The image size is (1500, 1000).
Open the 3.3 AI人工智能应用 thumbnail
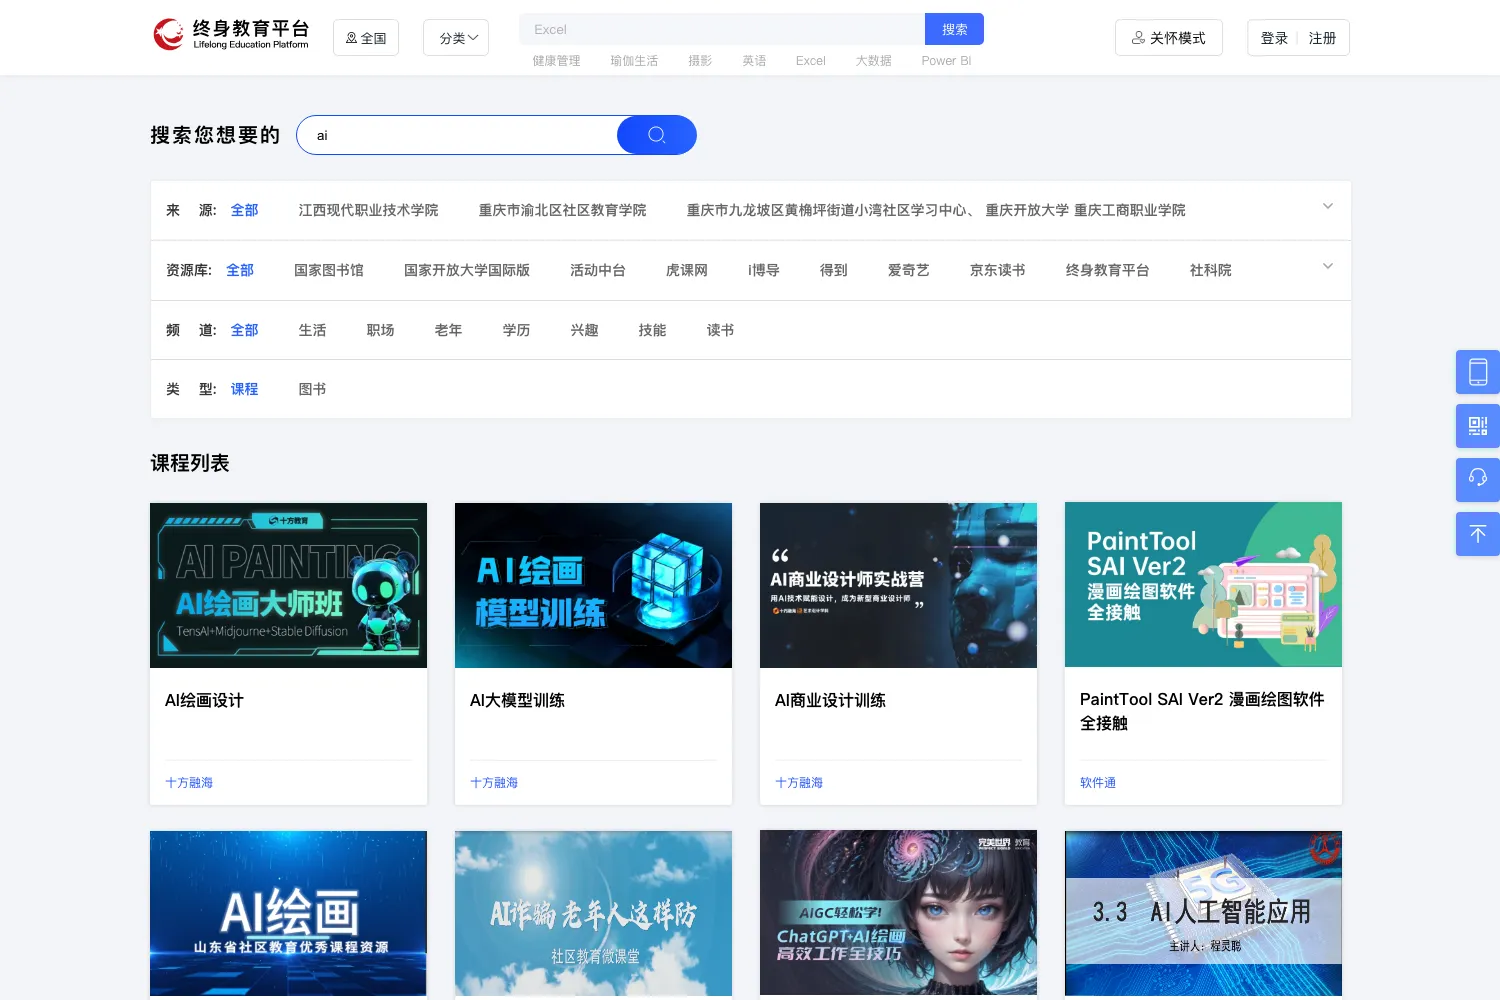[x=1203, y=913]
